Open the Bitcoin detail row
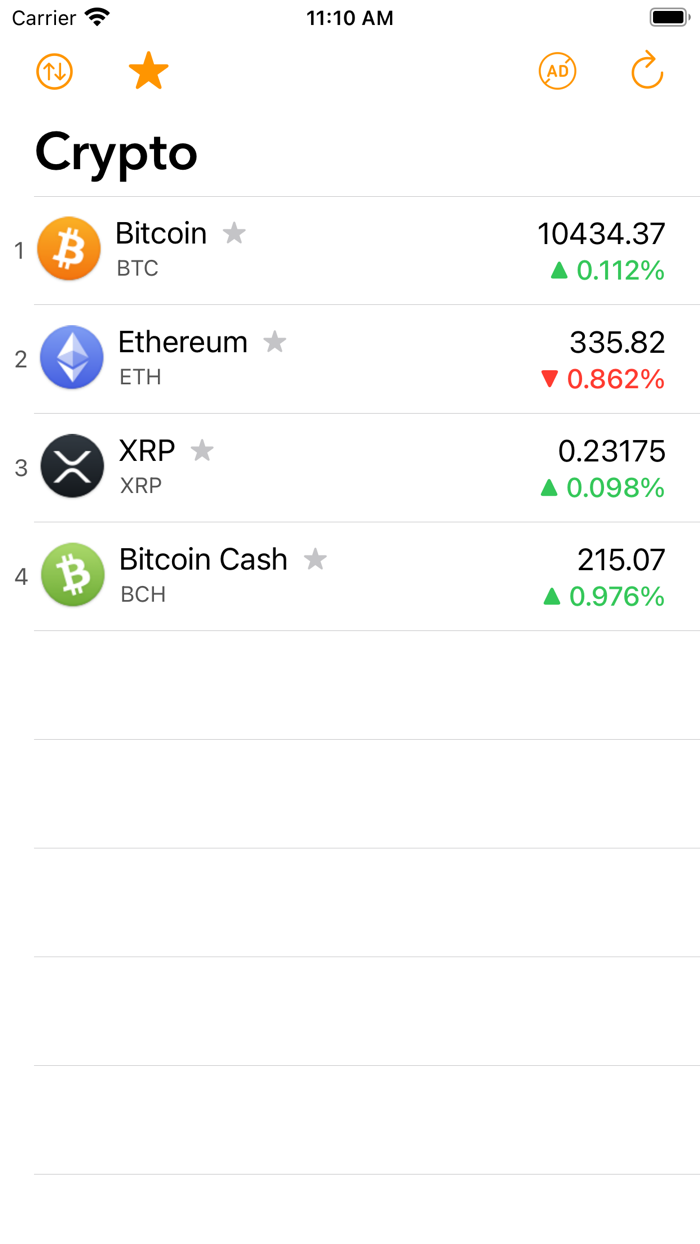The height and width of the screenshot is (1244, 700). 350,248
